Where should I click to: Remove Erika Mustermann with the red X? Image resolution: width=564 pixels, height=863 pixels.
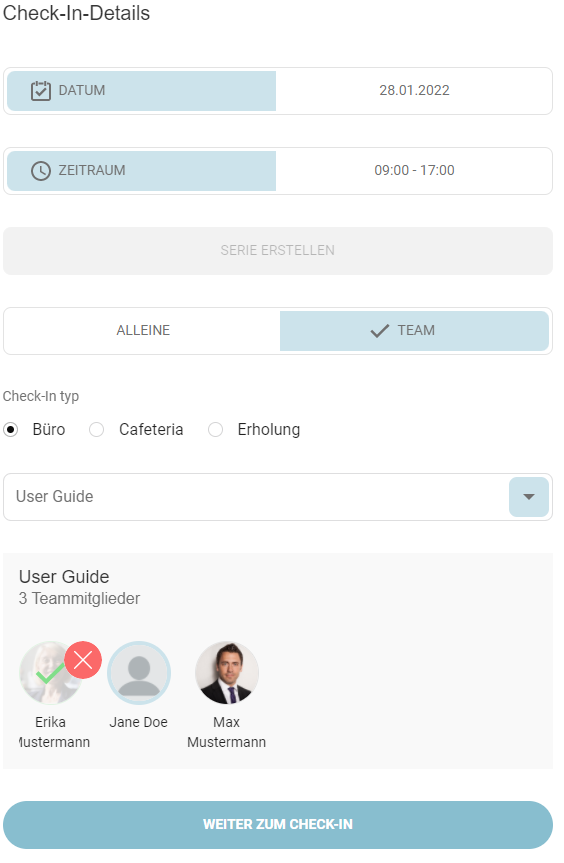point(83,659)
